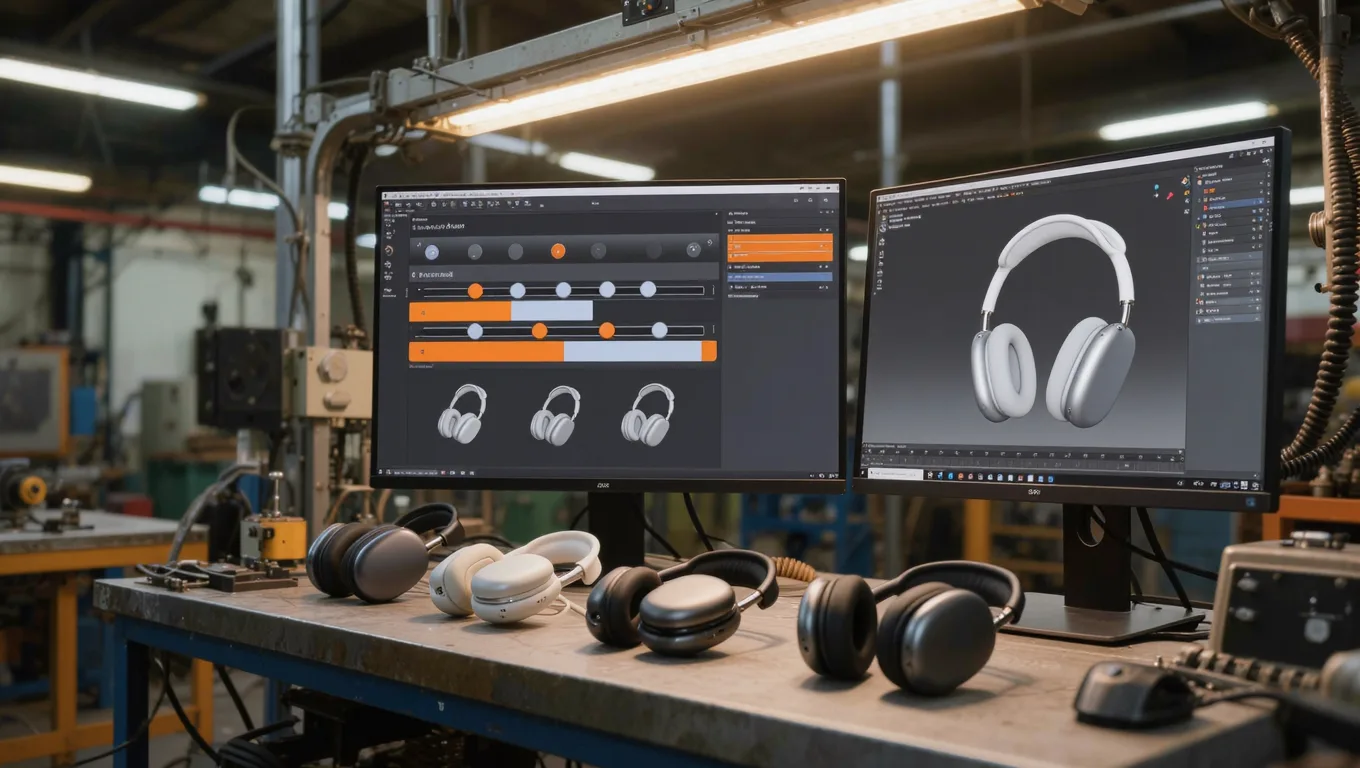The width and height of the screenshot is (1360, 768).
Task: Select the light blue first circle in the top circle row
Action: [x=432, y=251]
